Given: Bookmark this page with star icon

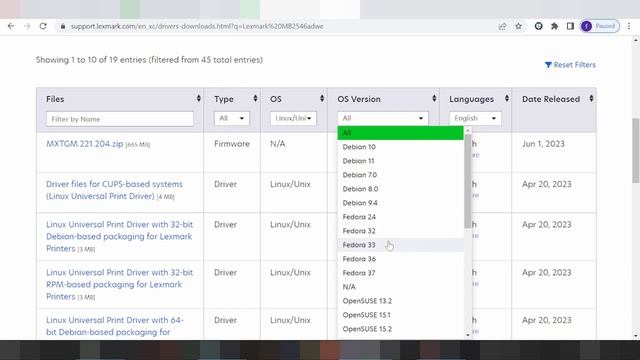Looking at the screenshot, I should click(518, 26).
